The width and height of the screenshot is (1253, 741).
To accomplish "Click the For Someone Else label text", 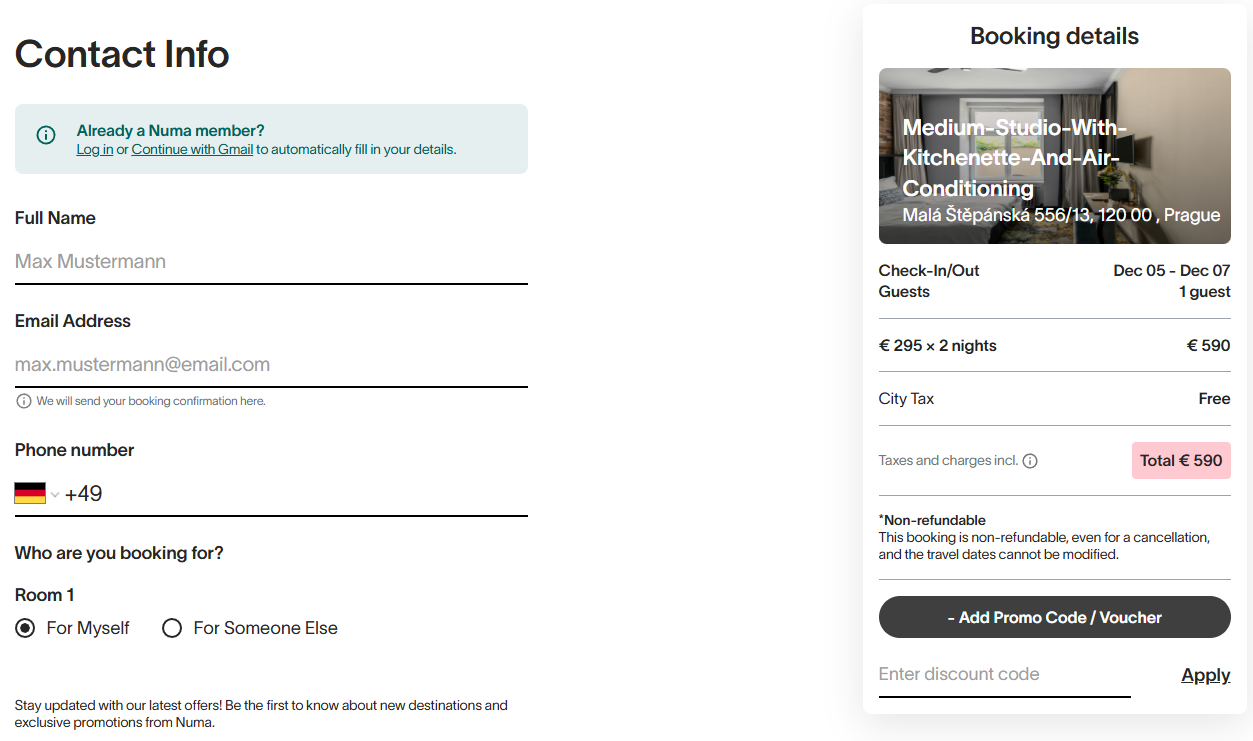I will coord(265,628).
